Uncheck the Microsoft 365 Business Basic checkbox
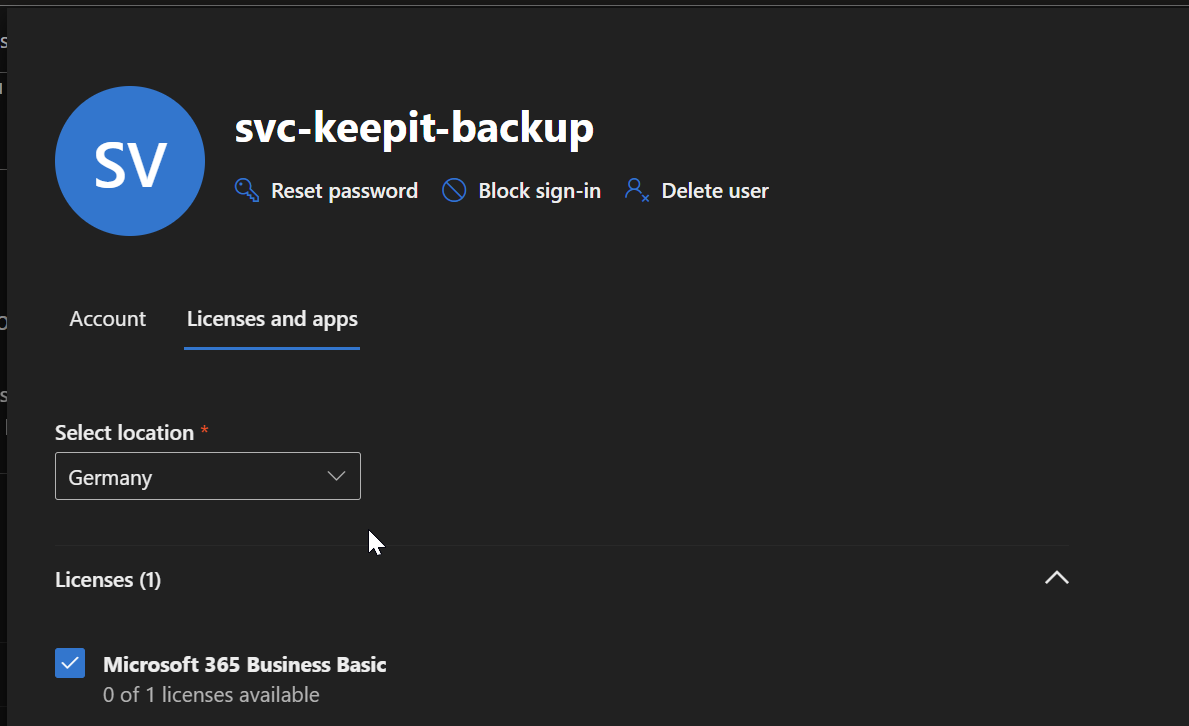The width and height of the screenshot is (1189, 726). coord(70,663)
